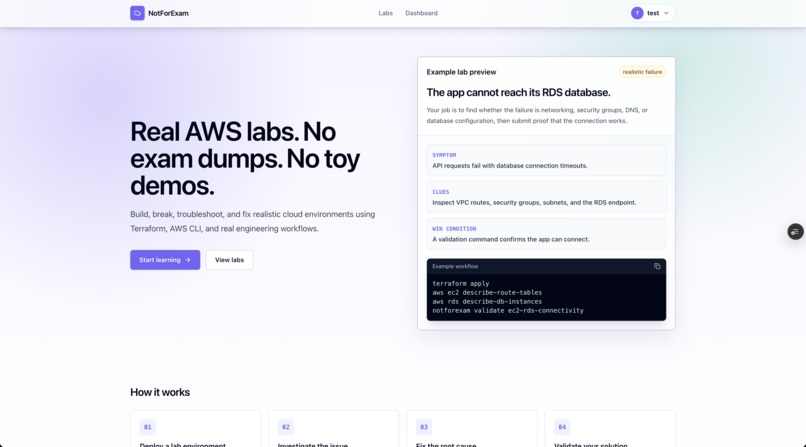This screenshot has height=447, width=806.
Task: Go to the Labs nav item
Action: 386,13
